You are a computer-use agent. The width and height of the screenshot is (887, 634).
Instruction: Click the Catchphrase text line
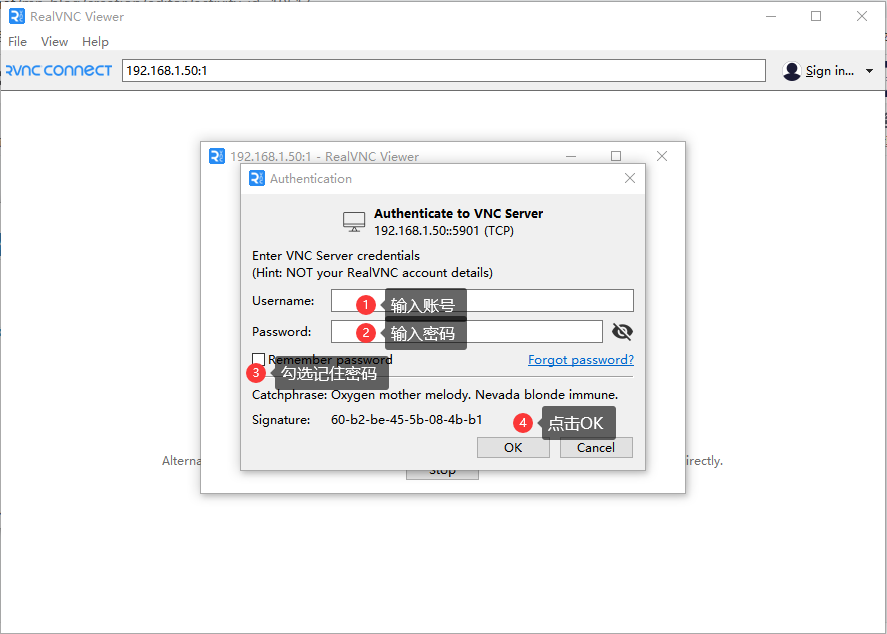(x=435, y=395)
